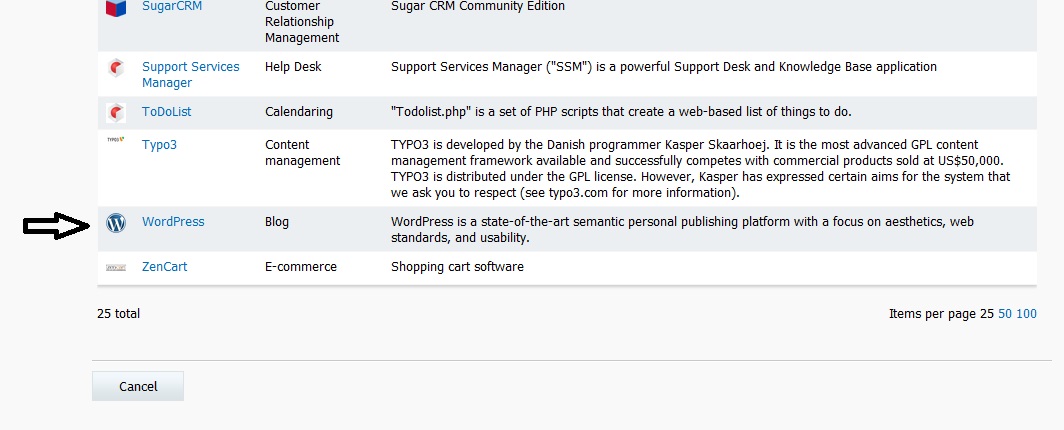Screen dimensions: 1064x430
Task: Click the 'Content management' category cell
Action: [x=303, y=153]
